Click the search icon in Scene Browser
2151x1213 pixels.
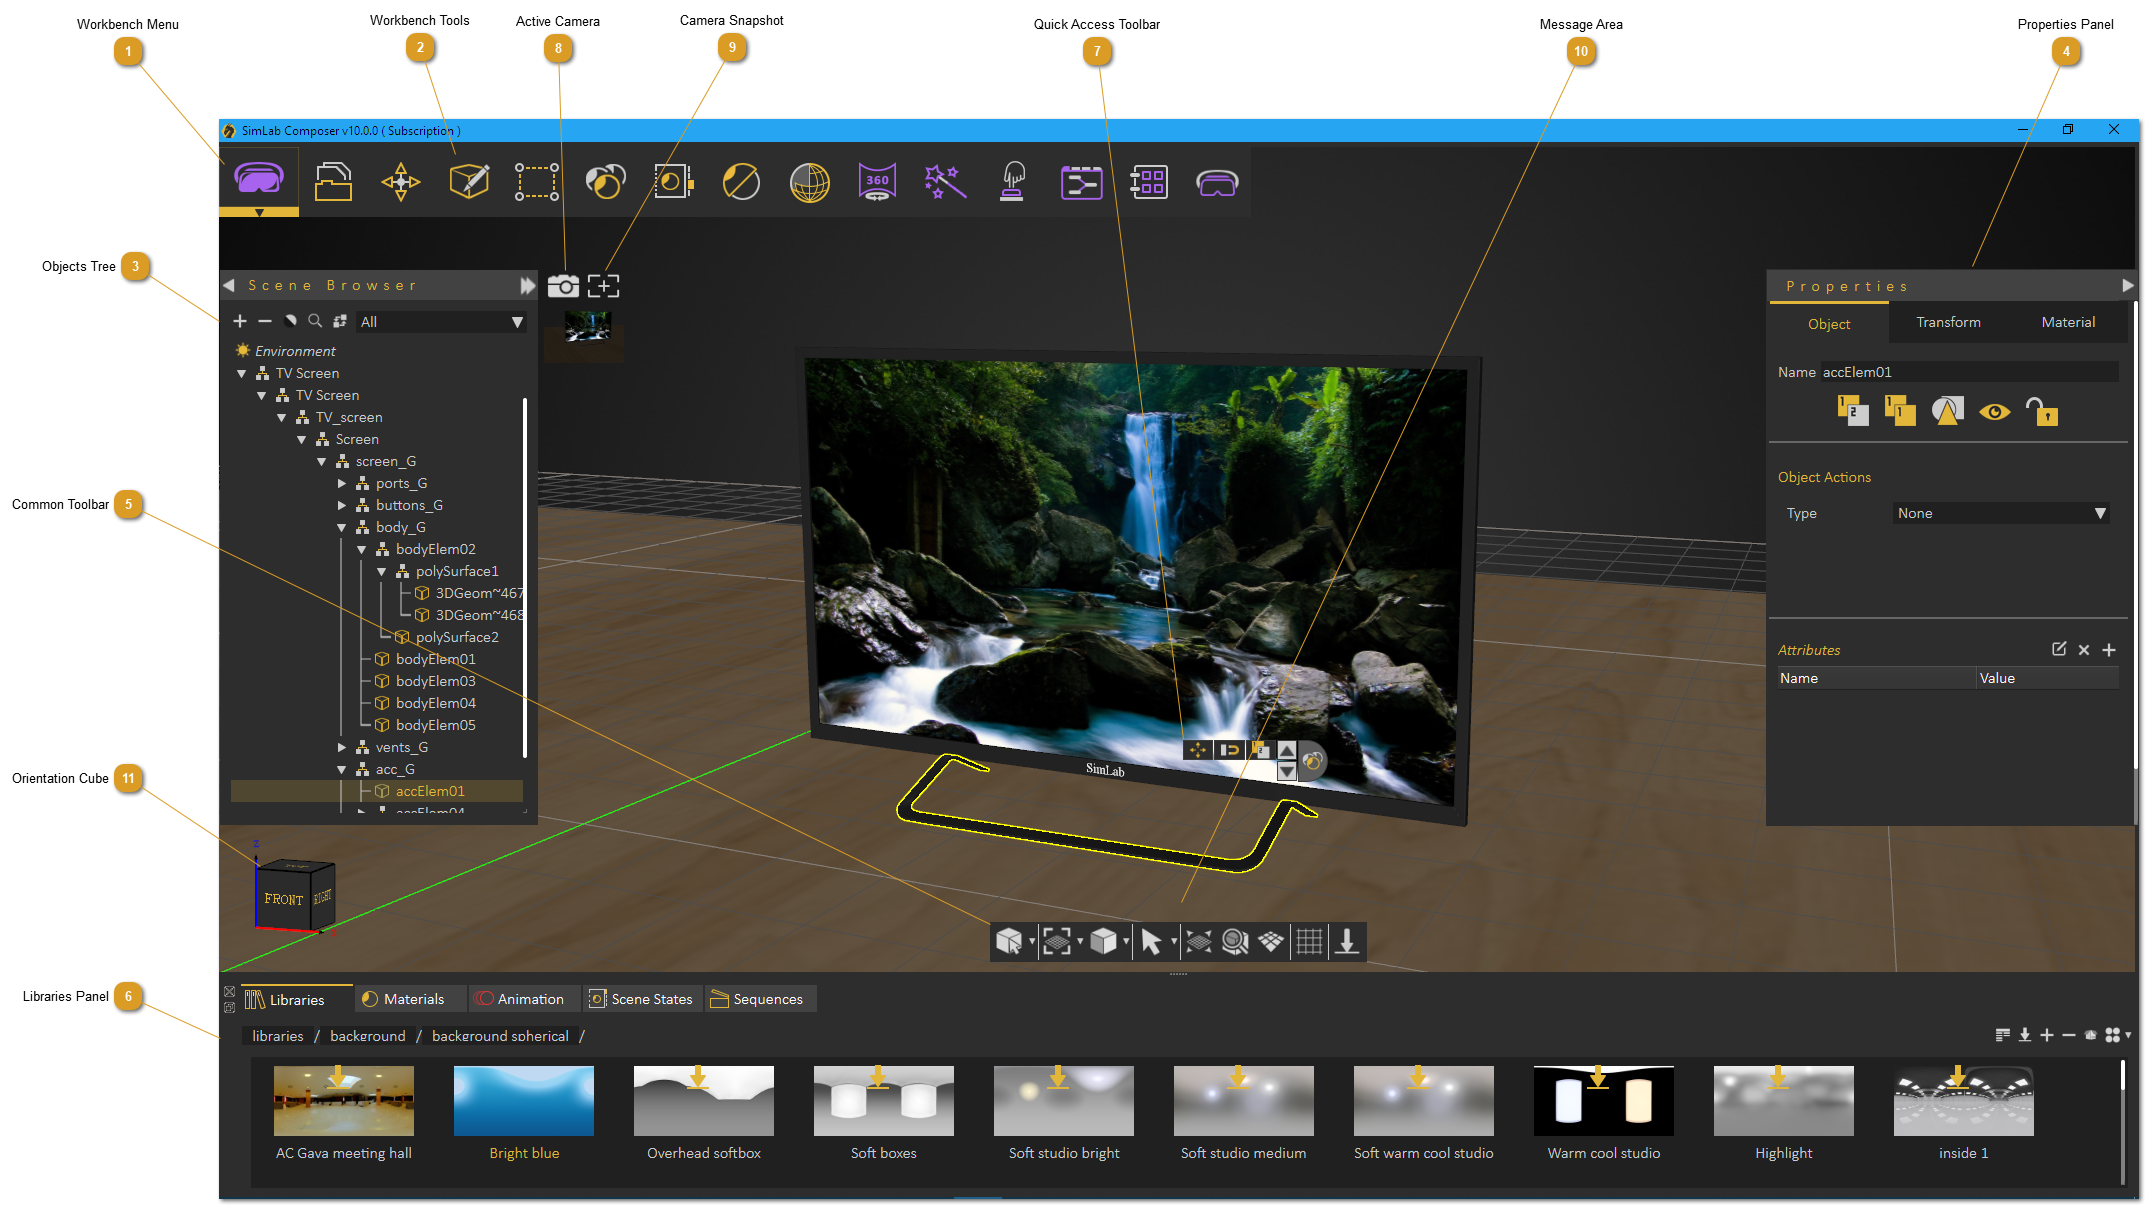pos(315,321)
